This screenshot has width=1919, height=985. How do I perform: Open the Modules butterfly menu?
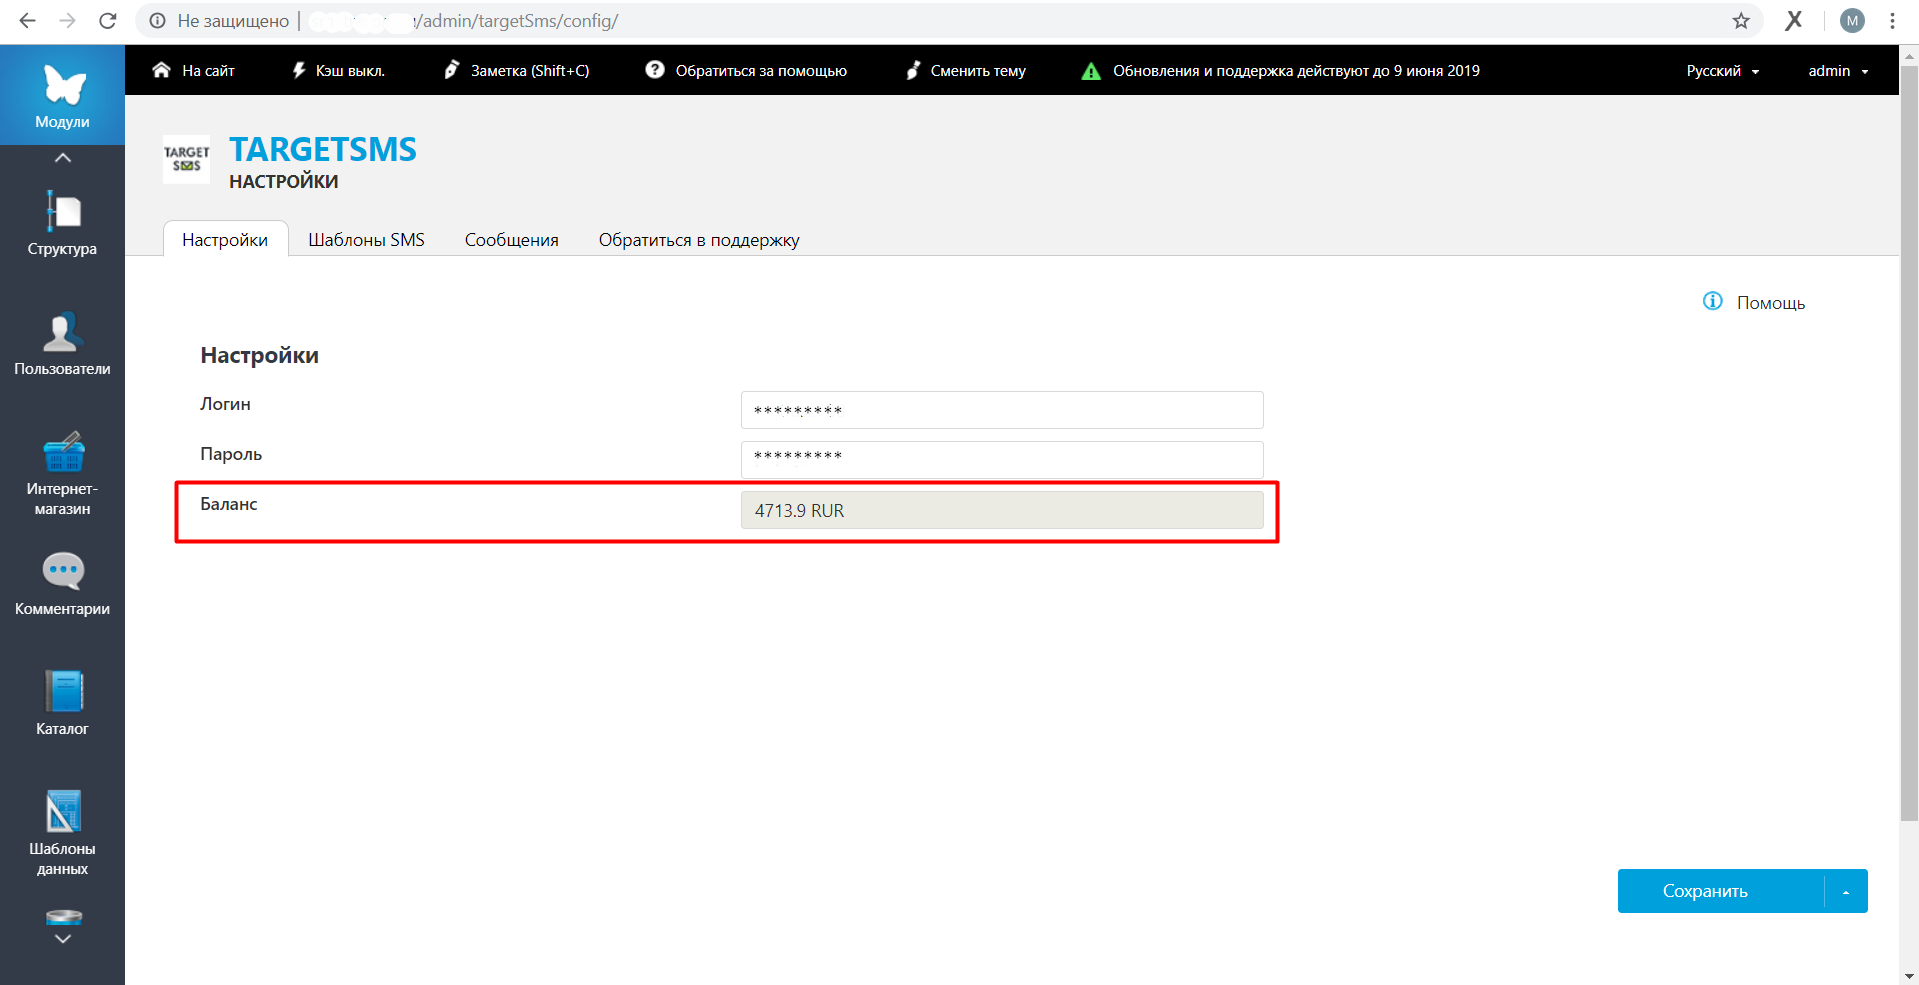(62, 96)
